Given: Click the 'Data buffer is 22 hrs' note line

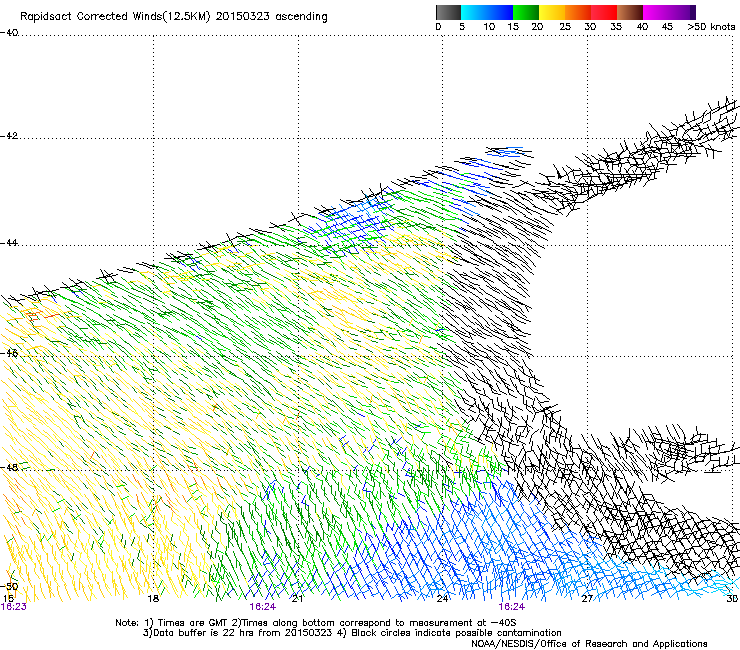Looking at the screenshot, I should 352,633.
